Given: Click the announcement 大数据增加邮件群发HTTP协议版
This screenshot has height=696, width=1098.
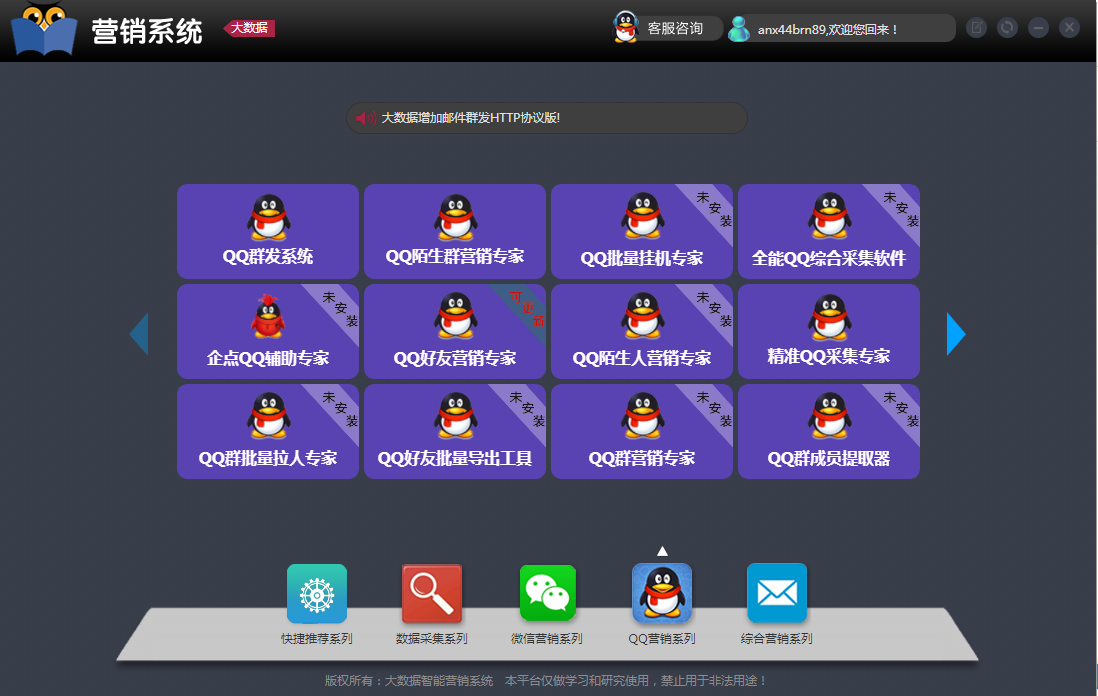Looking at the screenshot, I should click(x=471, y=118).
